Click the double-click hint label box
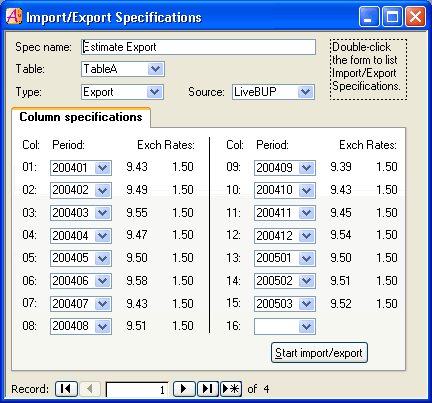Viewport: 432px width, 403px height. coord(368,69)
